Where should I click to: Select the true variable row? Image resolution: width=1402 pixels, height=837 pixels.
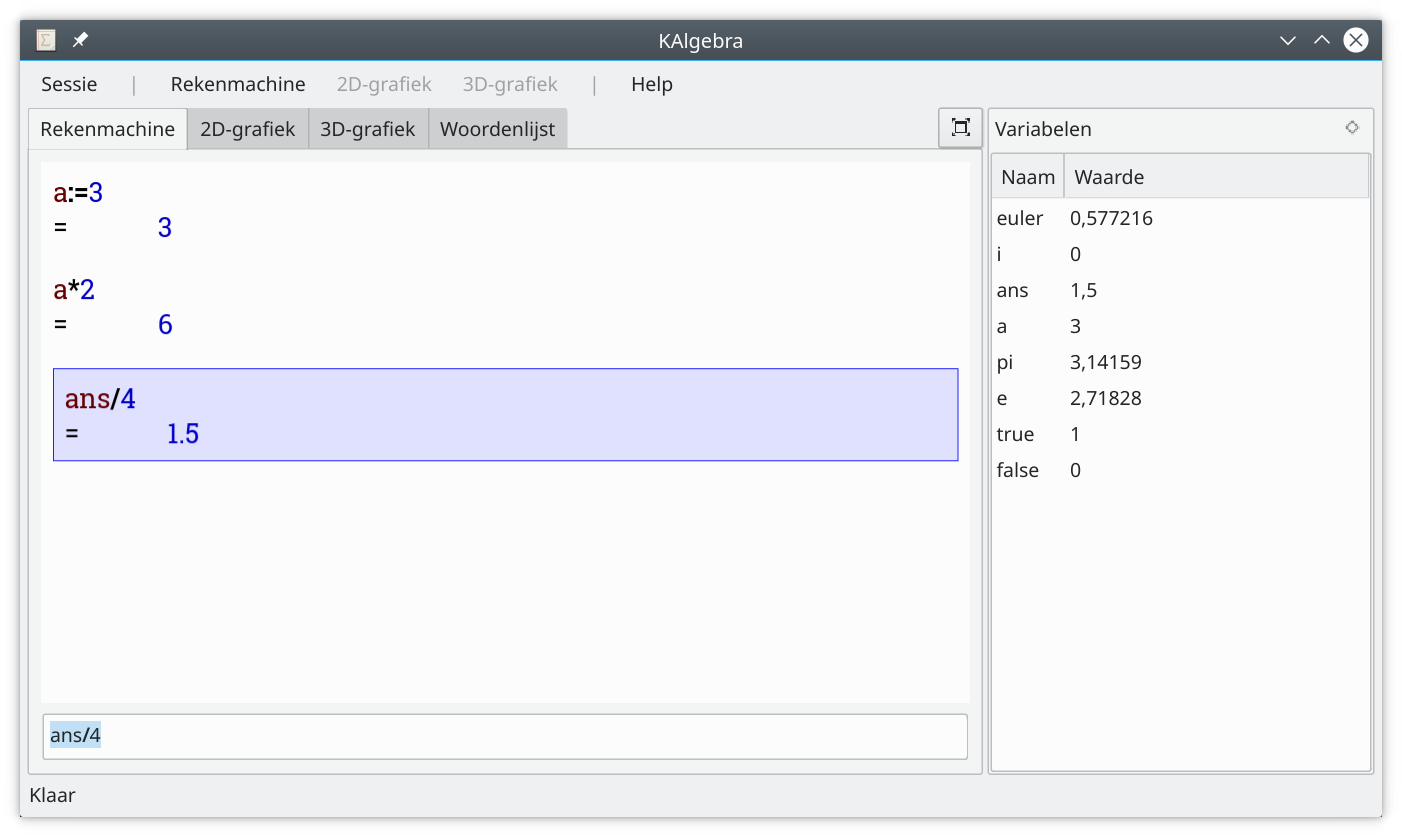1180,434
